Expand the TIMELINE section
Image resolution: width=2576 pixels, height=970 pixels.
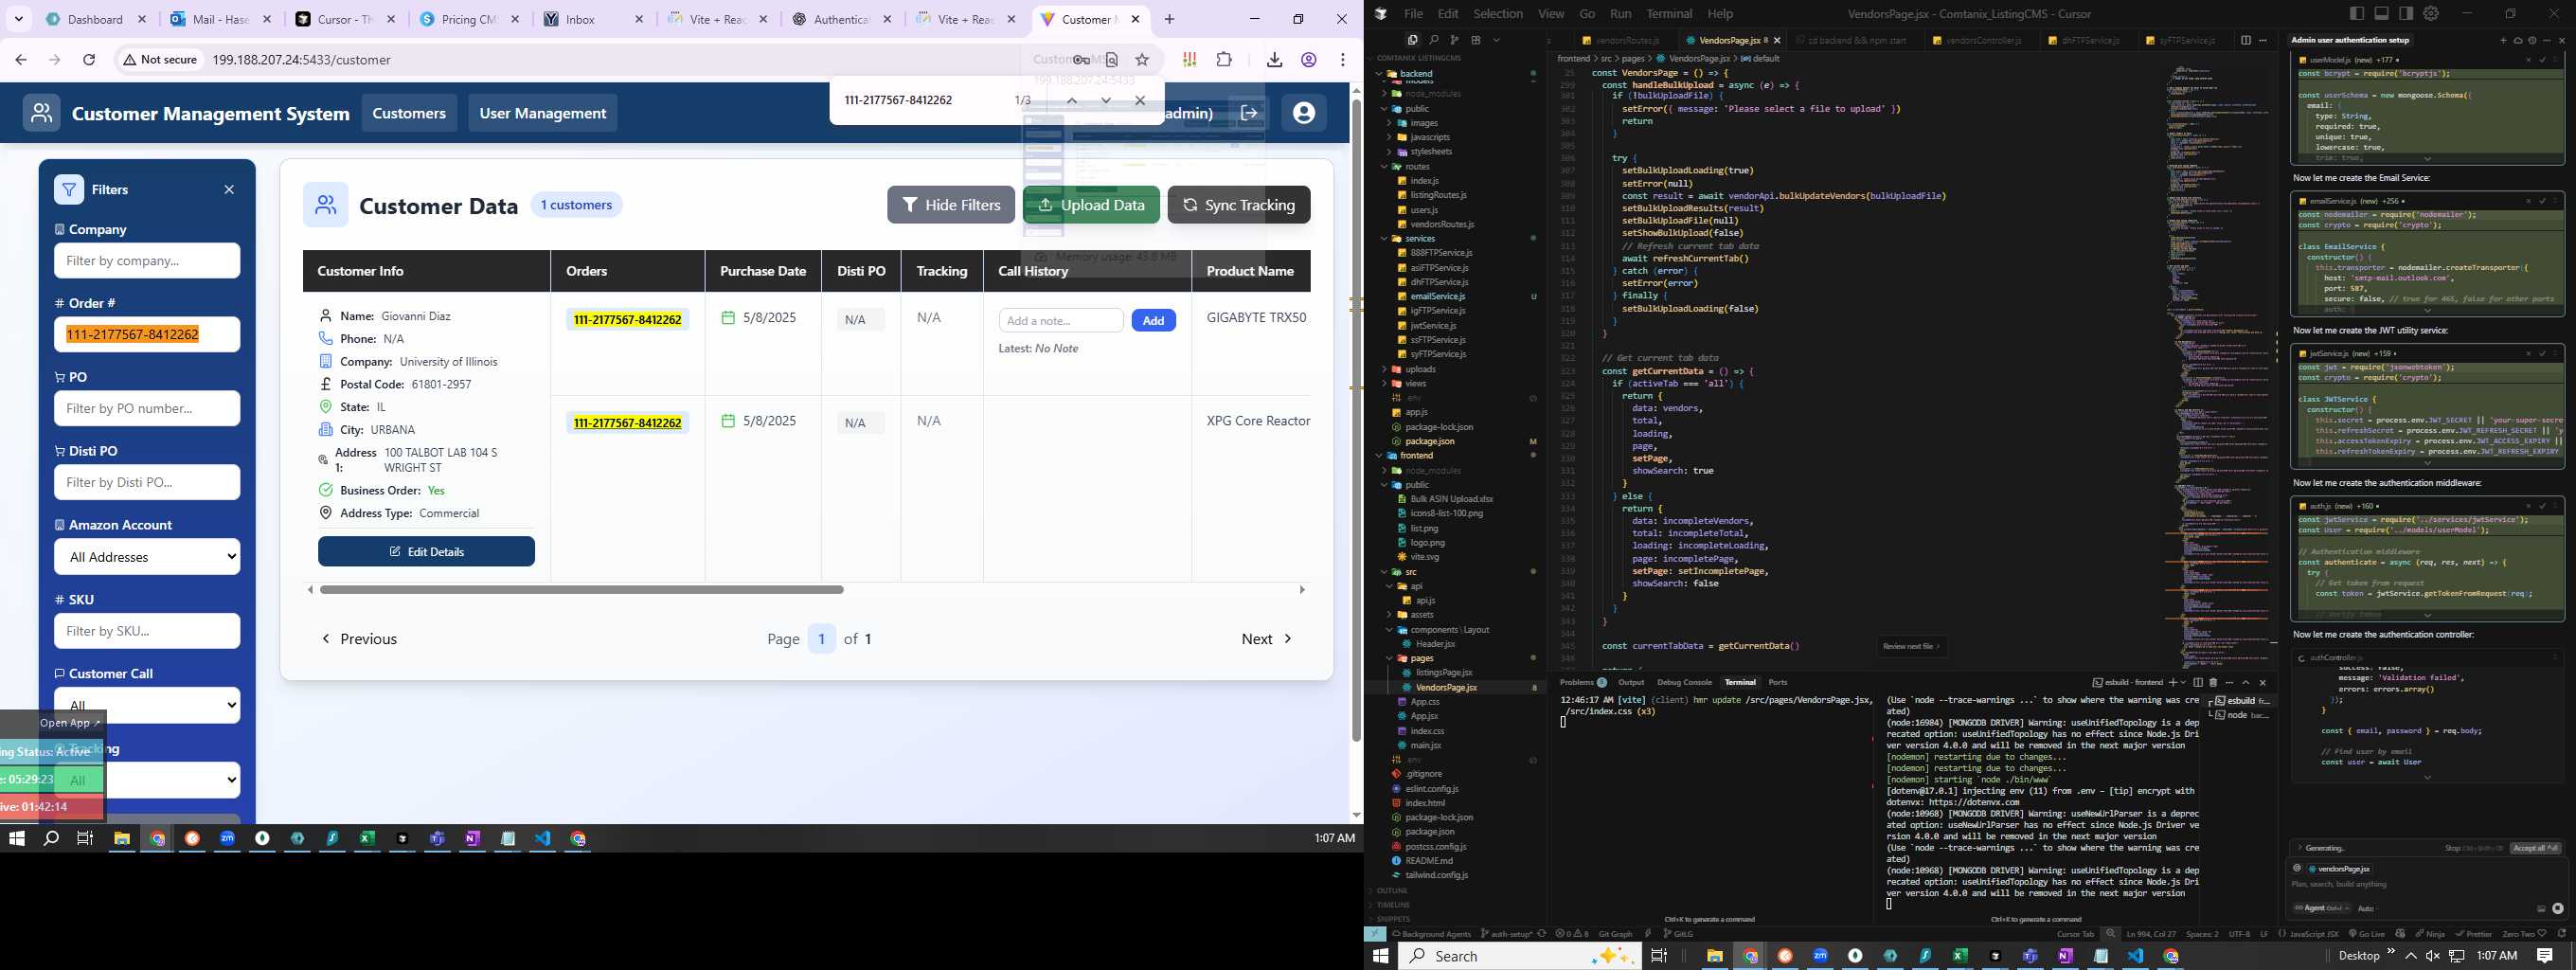(1392, 904)
